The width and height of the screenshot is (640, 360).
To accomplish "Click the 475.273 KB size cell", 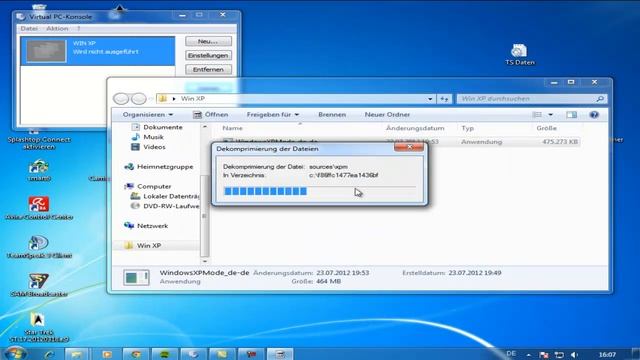I will click(x=560, y=142).
